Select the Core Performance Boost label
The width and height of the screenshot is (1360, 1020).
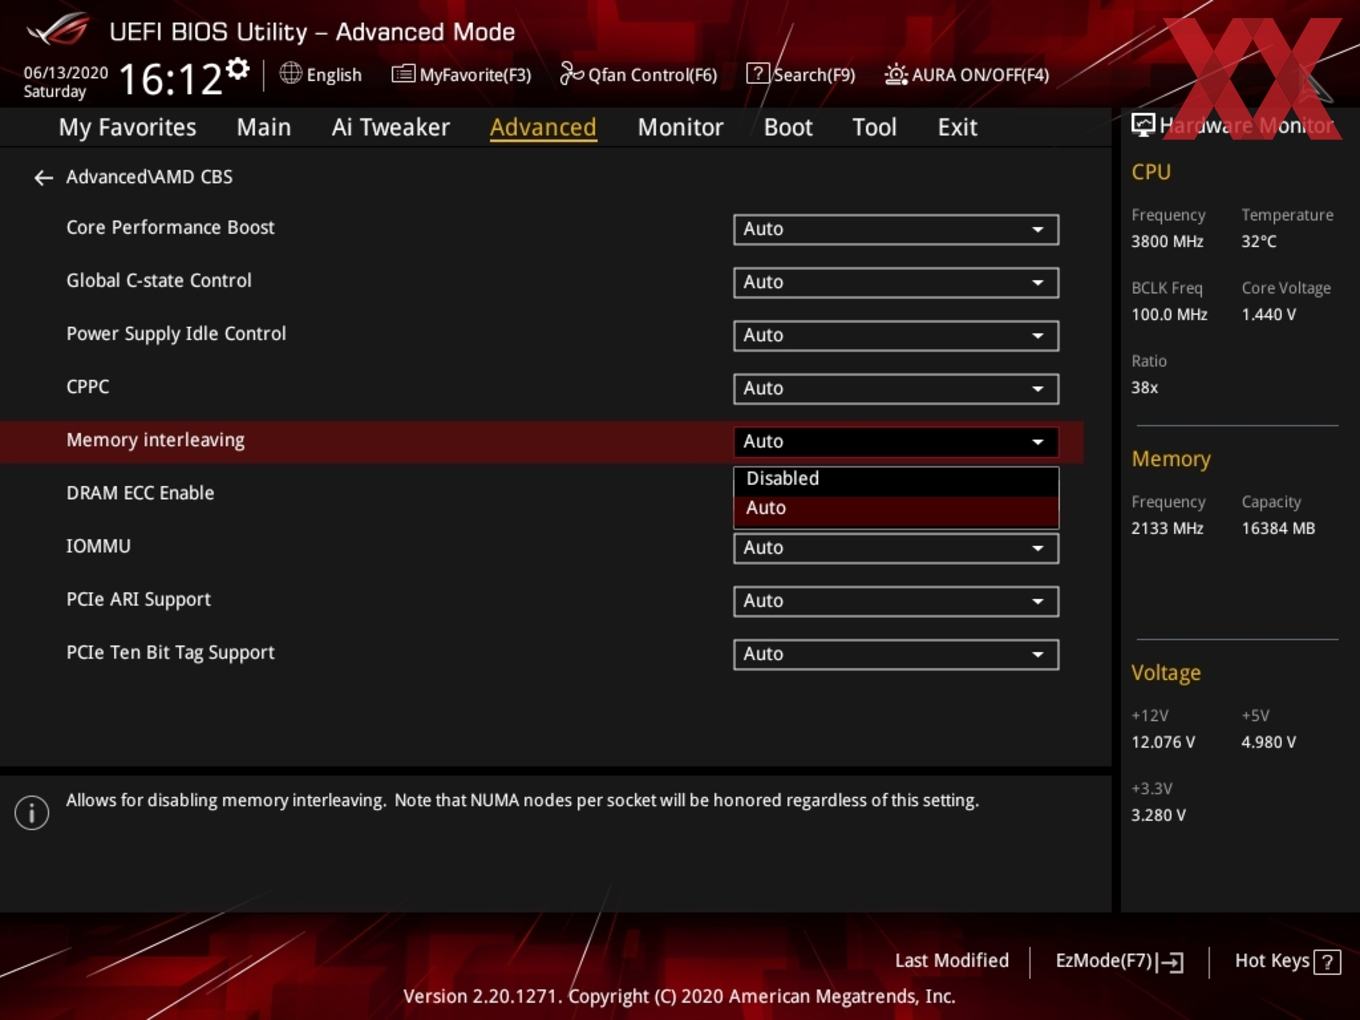(x=170, y=228)
